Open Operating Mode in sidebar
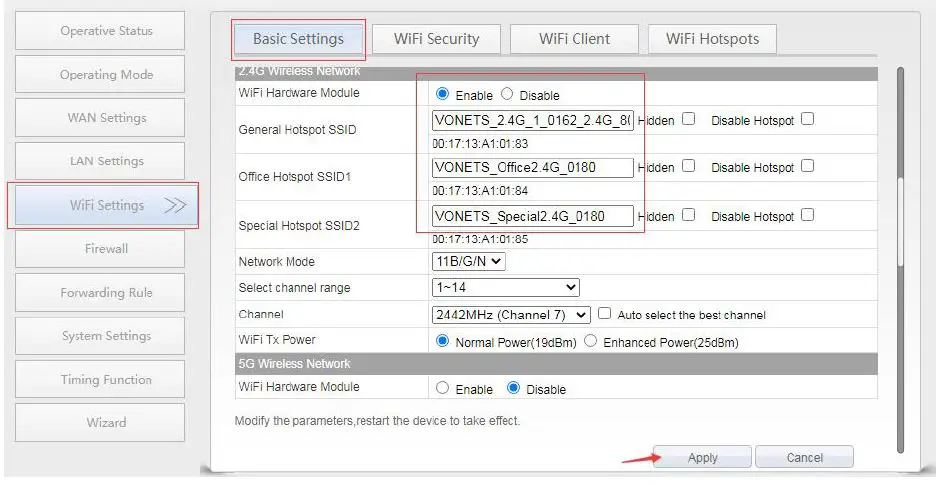941x484 pixels. click(100, 74)
